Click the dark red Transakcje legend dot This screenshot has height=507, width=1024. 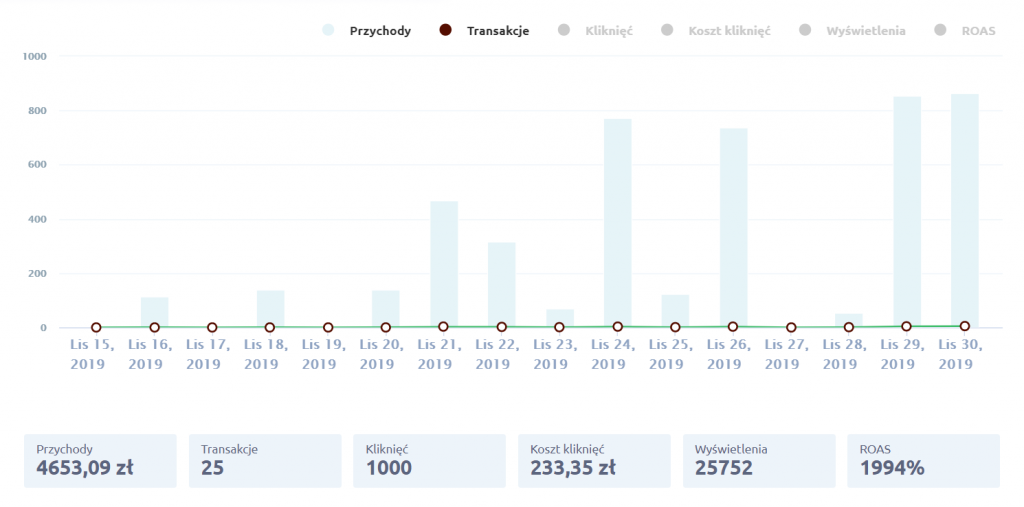pos(446,31)
